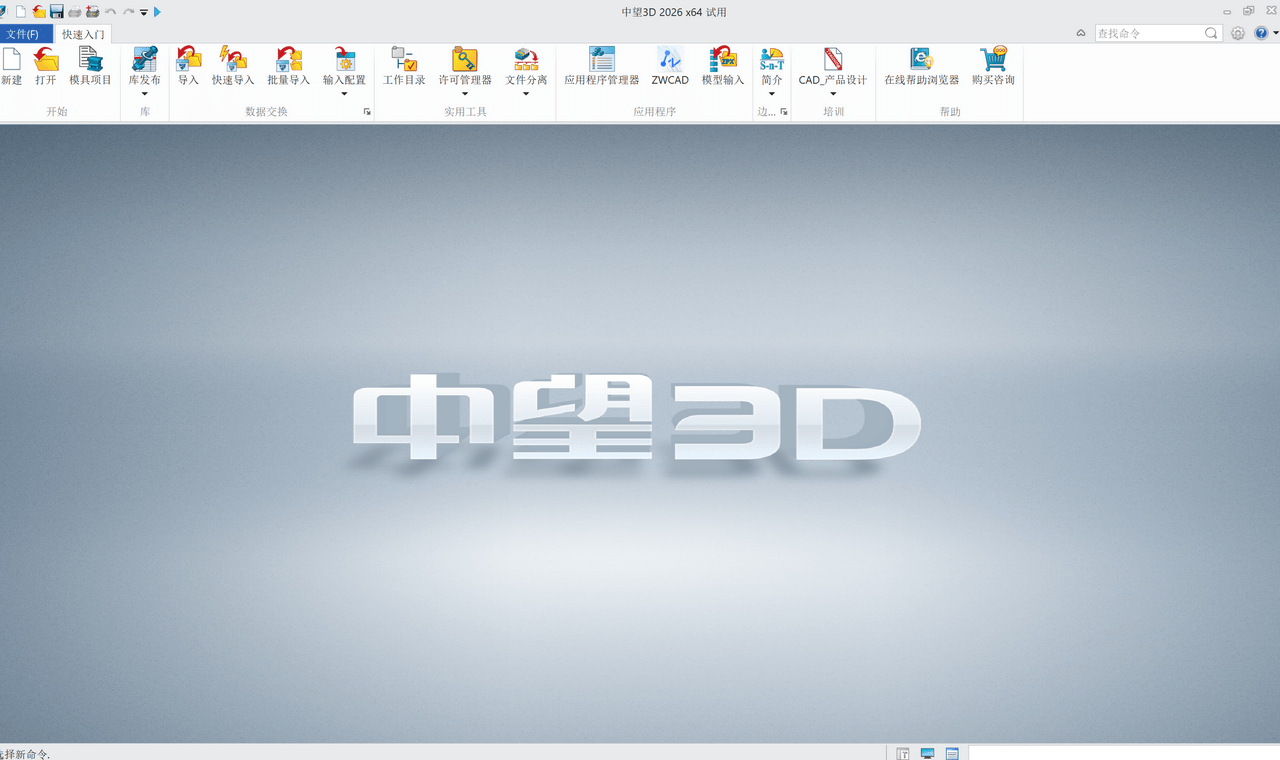Open the 应用程序管理器 application manager
Image resolution: width=1280 pixels, height=760 pixels.
coord(601,66)
